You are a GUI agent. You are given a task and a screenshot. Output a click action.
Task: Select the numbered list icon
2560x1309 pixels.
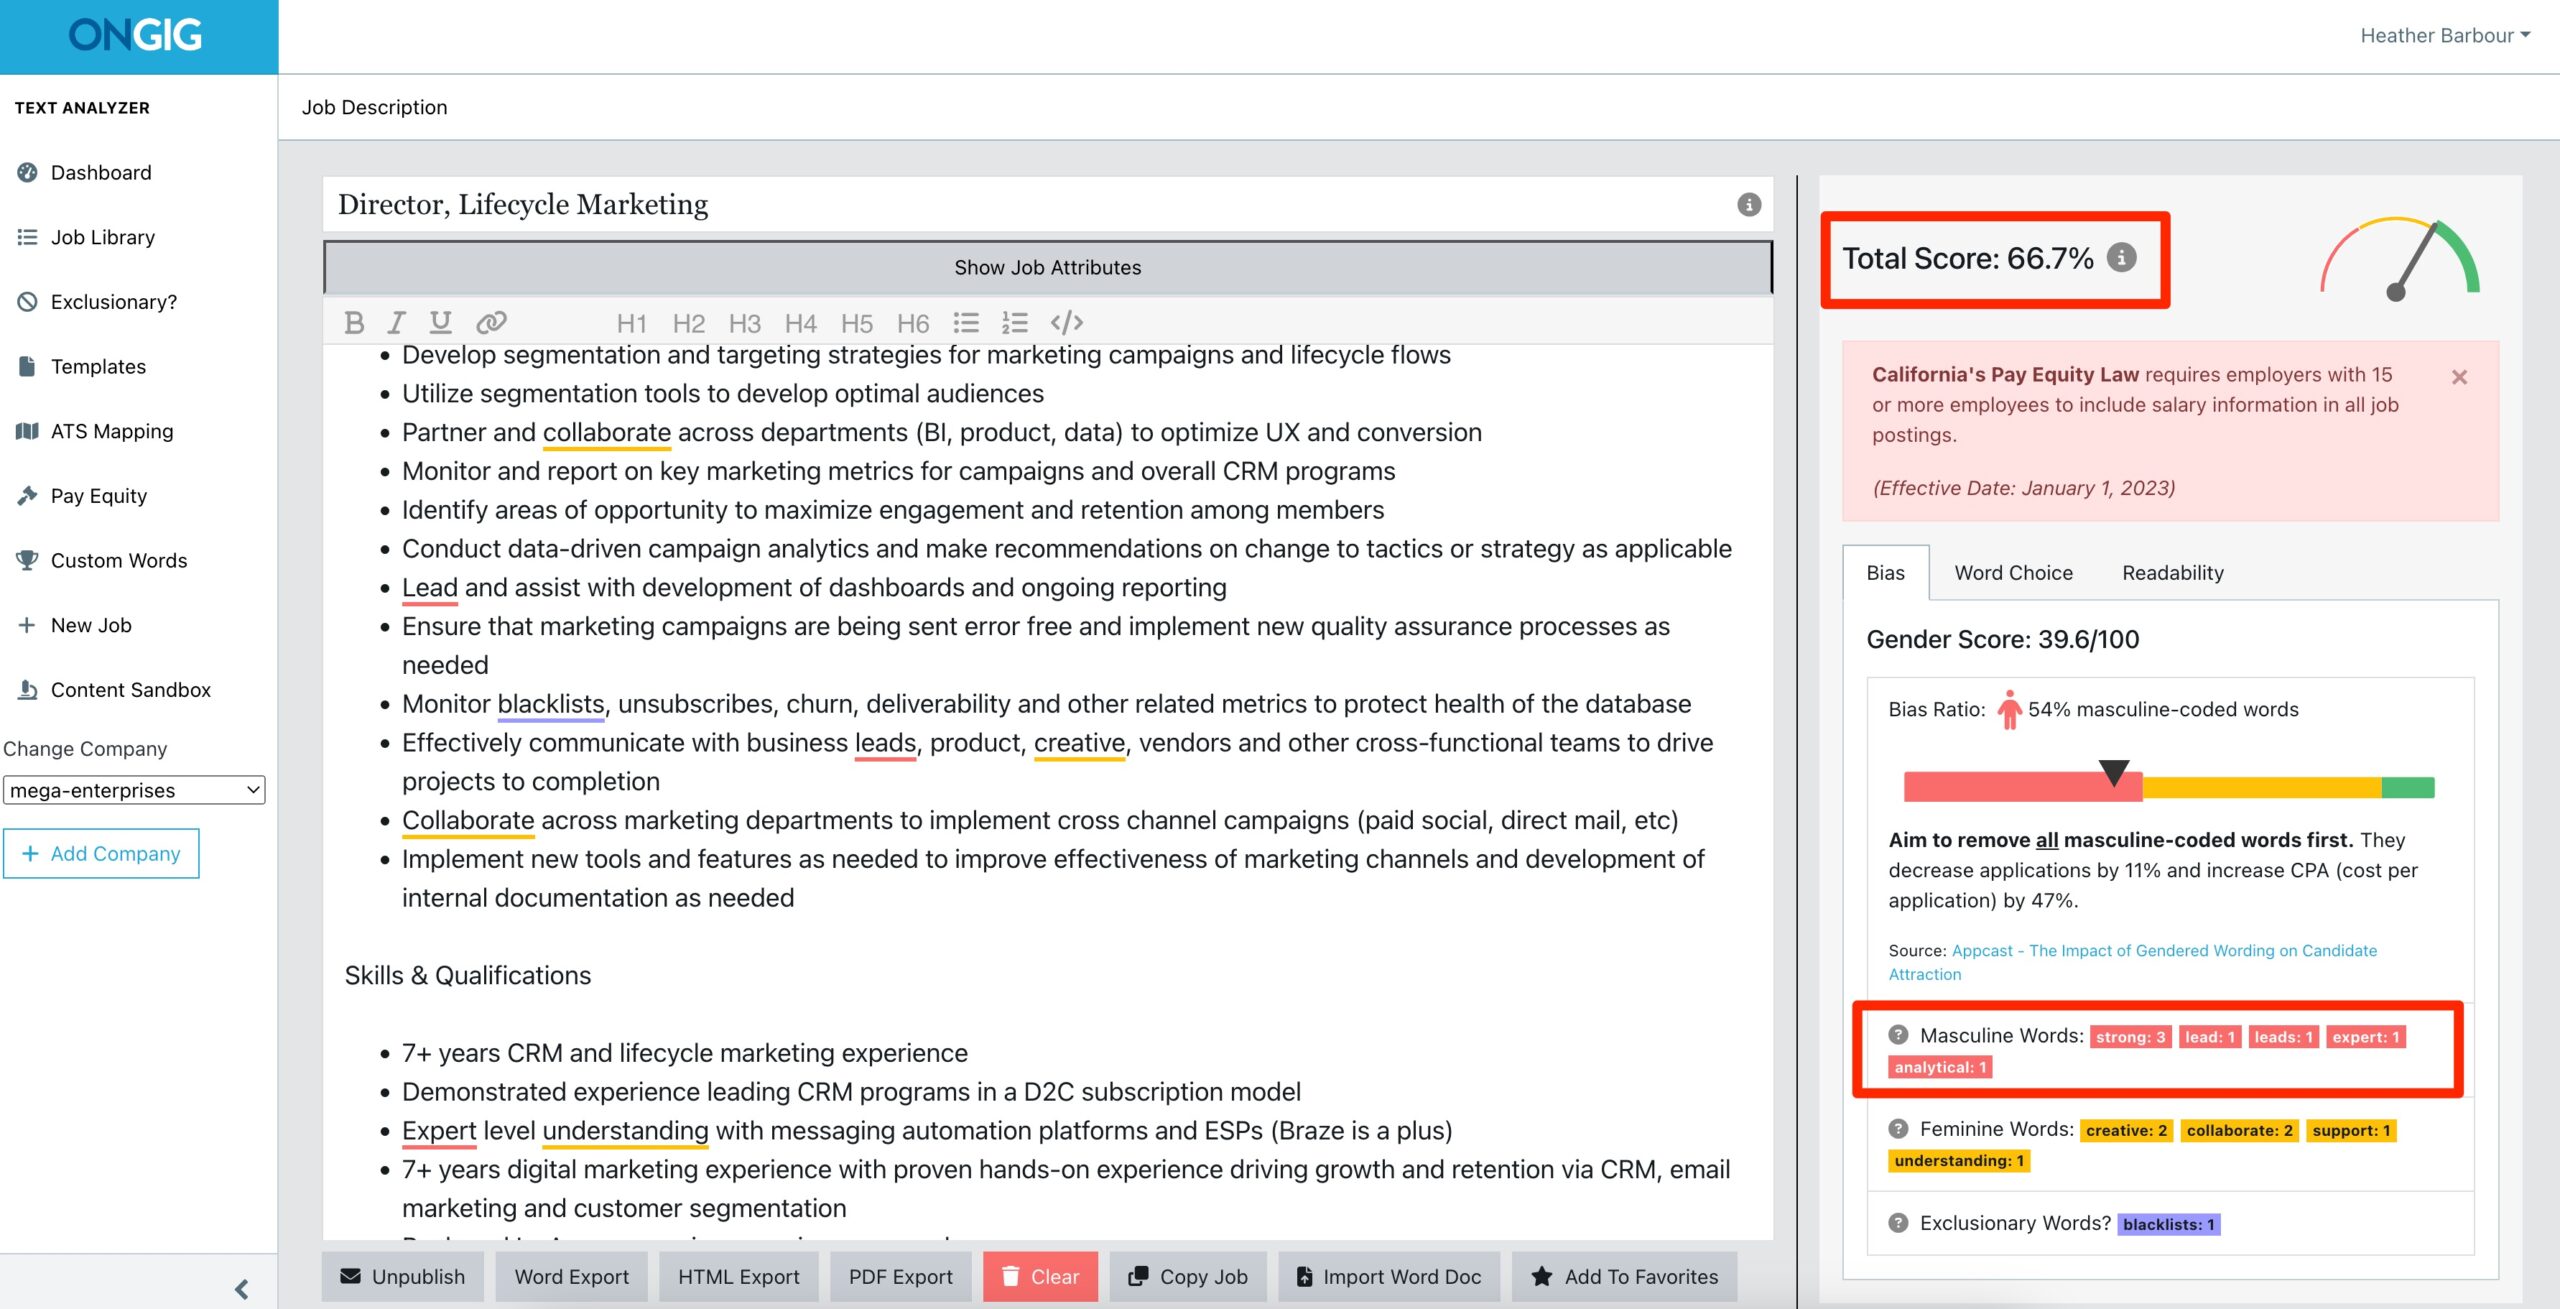click(x=1015, y=322)
